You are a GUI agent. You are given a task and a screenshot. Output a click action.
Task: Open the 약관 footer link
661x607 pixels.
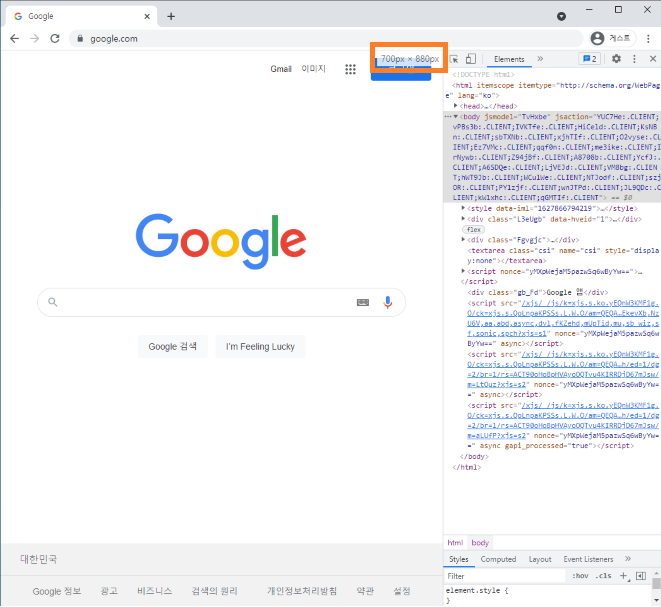[x=365, y=591]
